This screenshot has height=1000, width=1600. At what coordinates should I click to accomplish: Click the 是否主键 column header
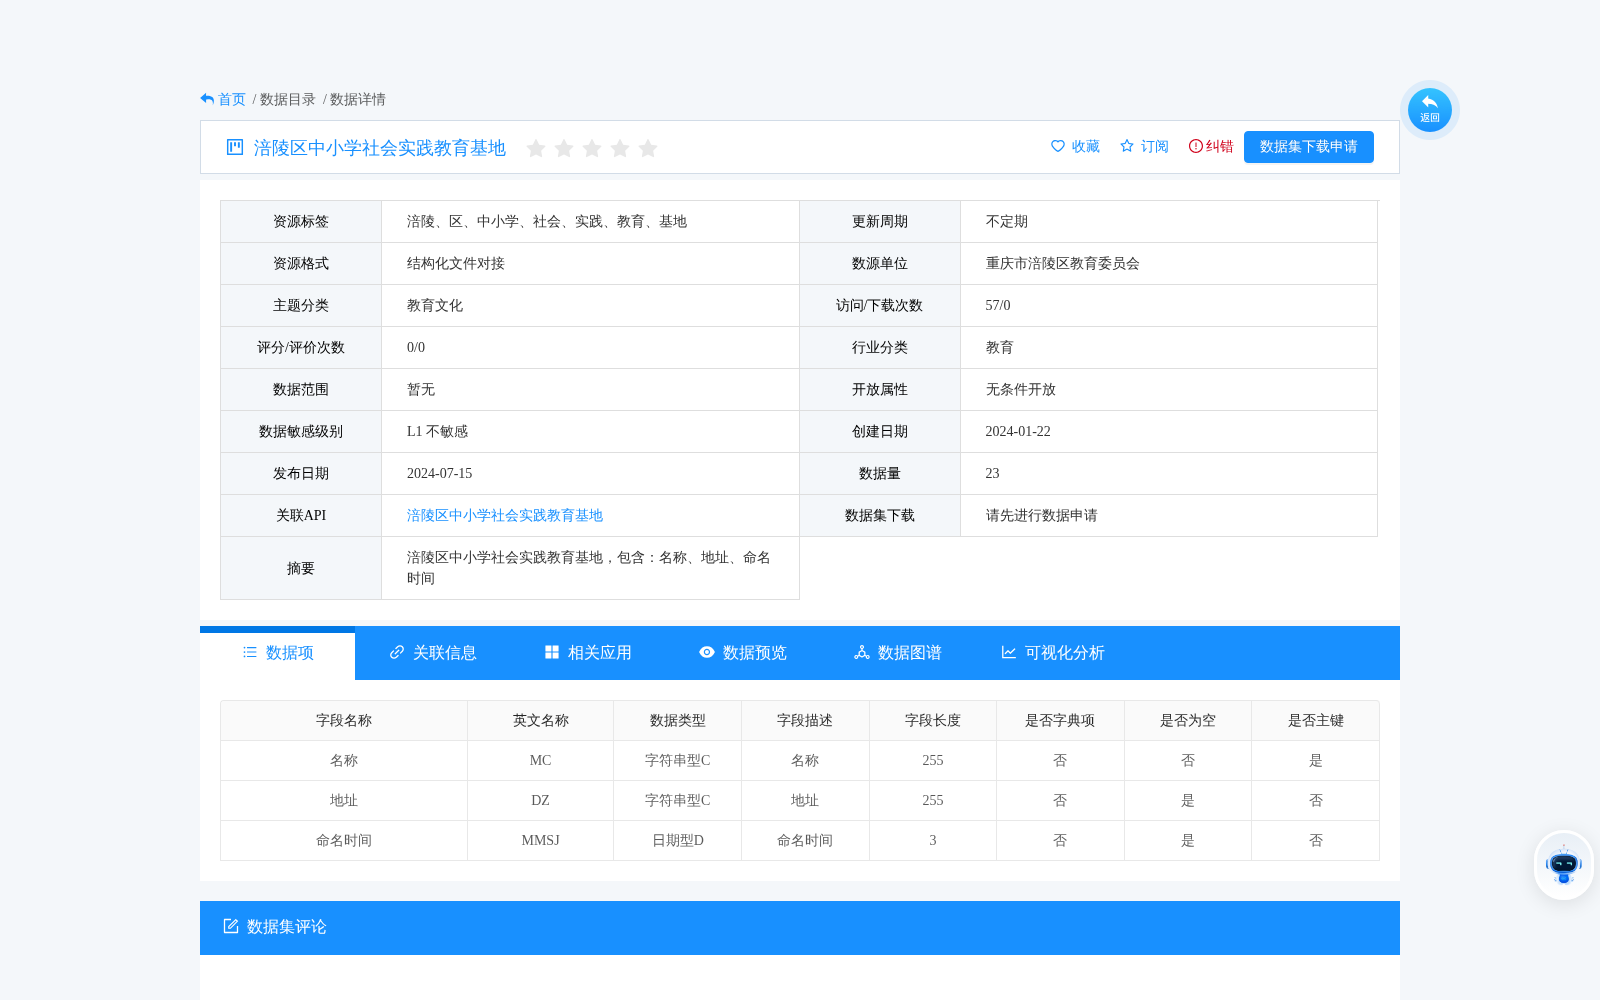(x=1316, y=720)
